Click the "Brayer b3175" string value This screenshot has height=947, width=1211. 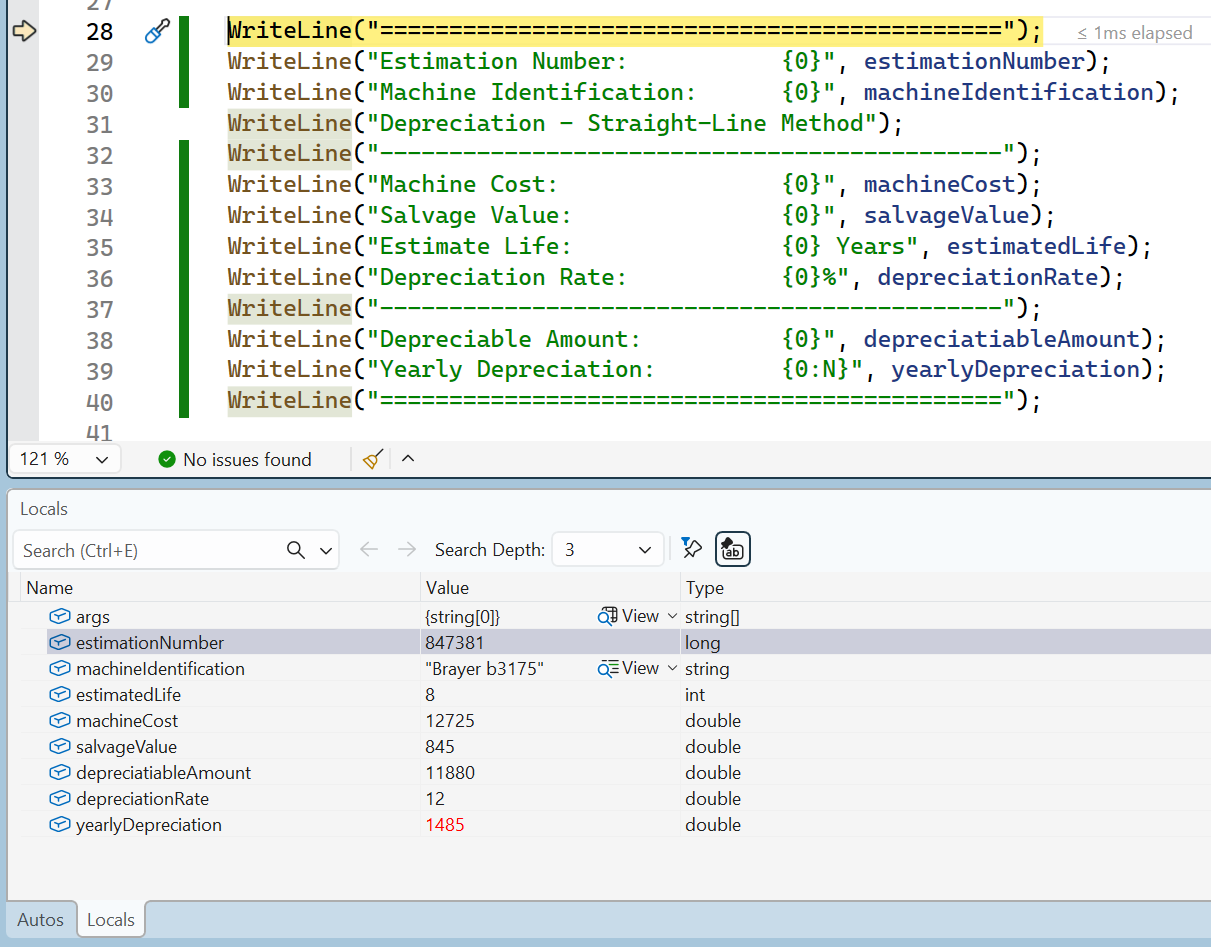(484, 669)
